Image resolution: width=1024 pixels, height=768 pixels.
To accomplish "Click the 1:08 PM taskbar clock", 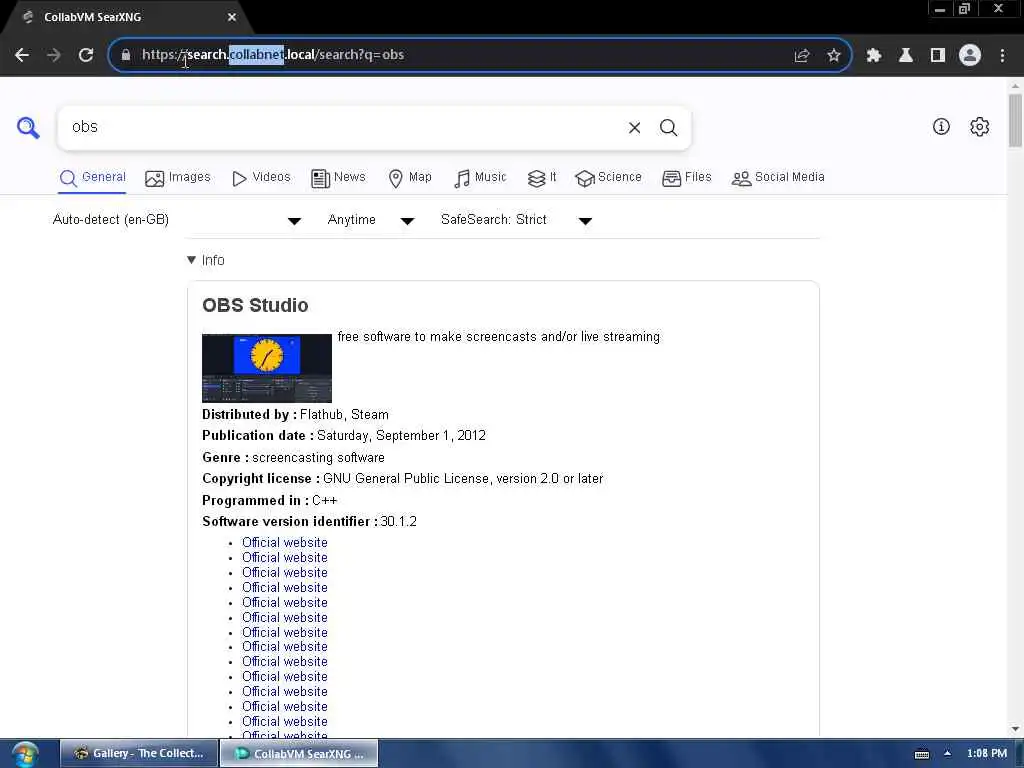I will tap(986, 754).
